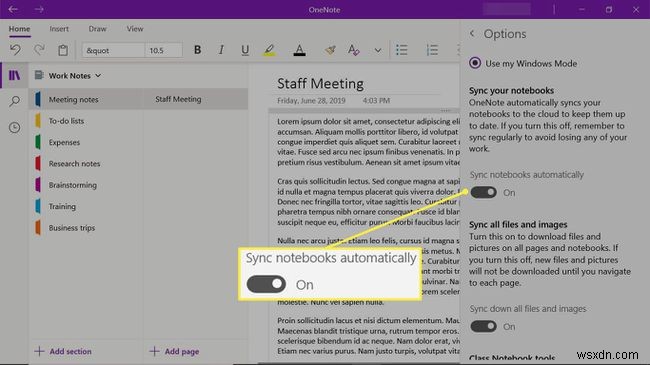Screen dimensions: 650x365
Task: Click the Friday, June 28, 2019 date
Action: click(311, 100)
